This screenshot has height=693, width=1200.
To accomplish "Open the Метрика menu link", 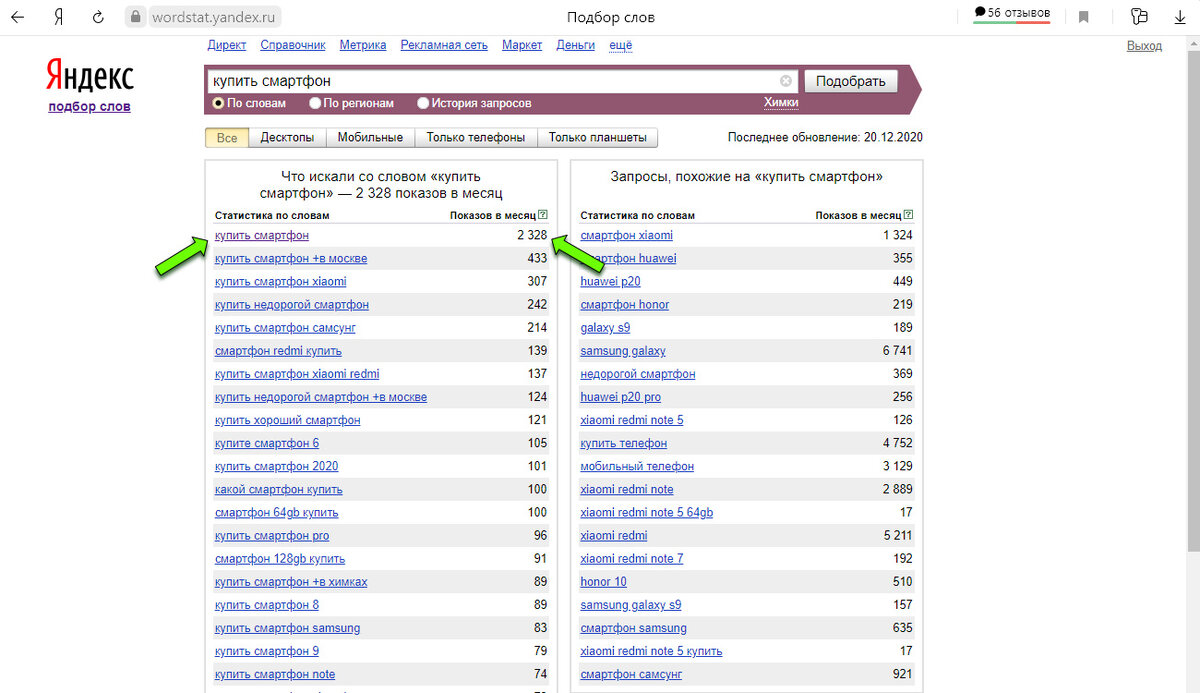I will (x=363, y=45).
